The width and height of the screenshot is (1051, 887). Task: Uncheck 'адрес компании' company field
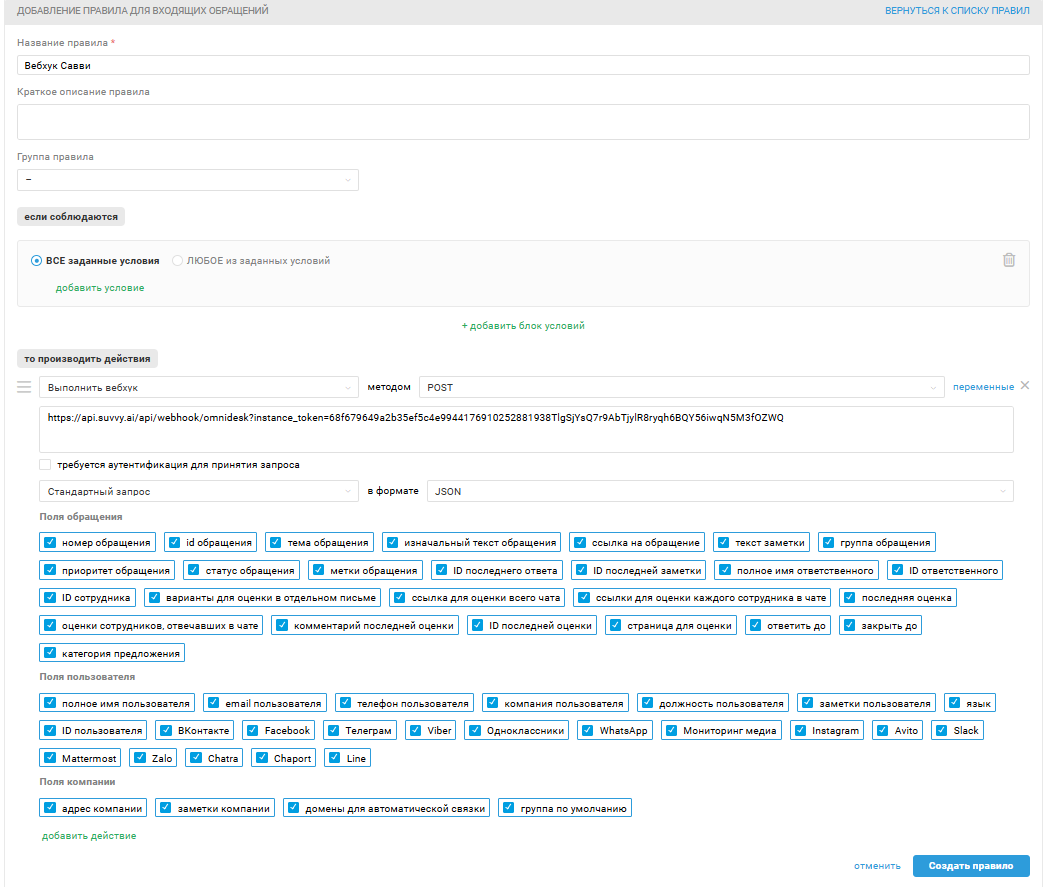coord(49,808)
